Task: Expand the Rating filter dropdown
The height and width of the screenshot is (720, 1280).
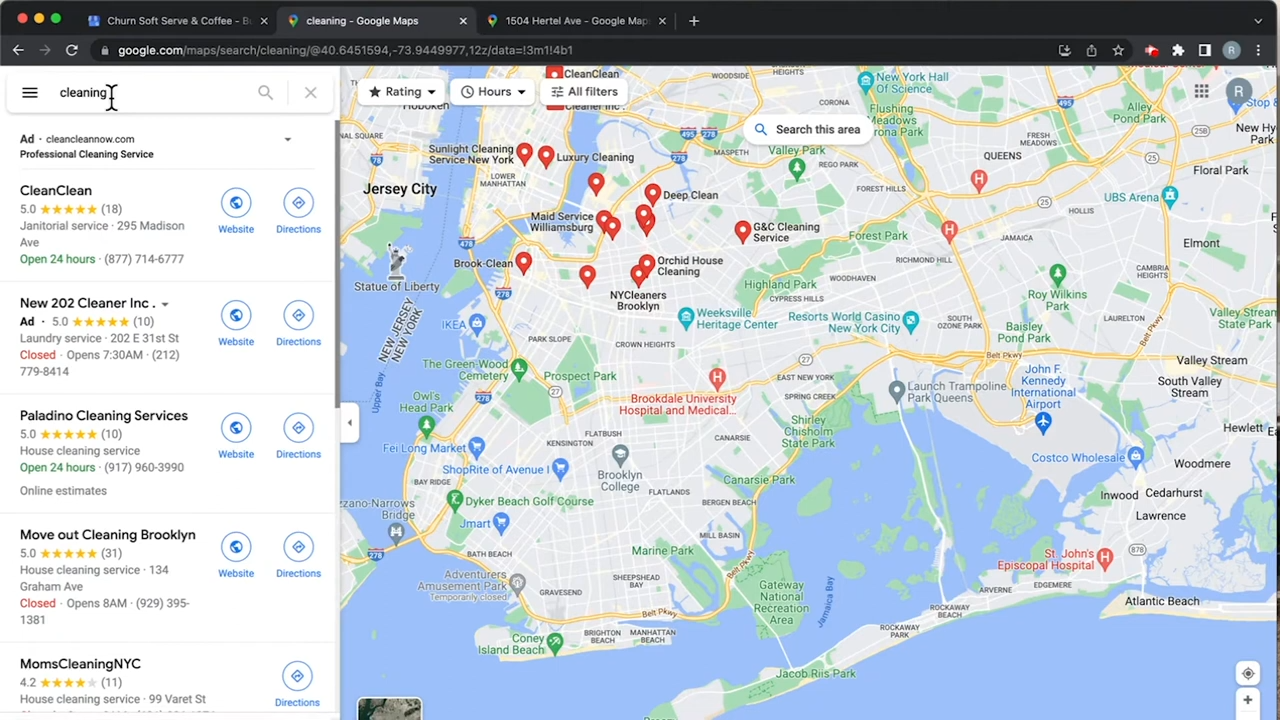Action: 402,92
